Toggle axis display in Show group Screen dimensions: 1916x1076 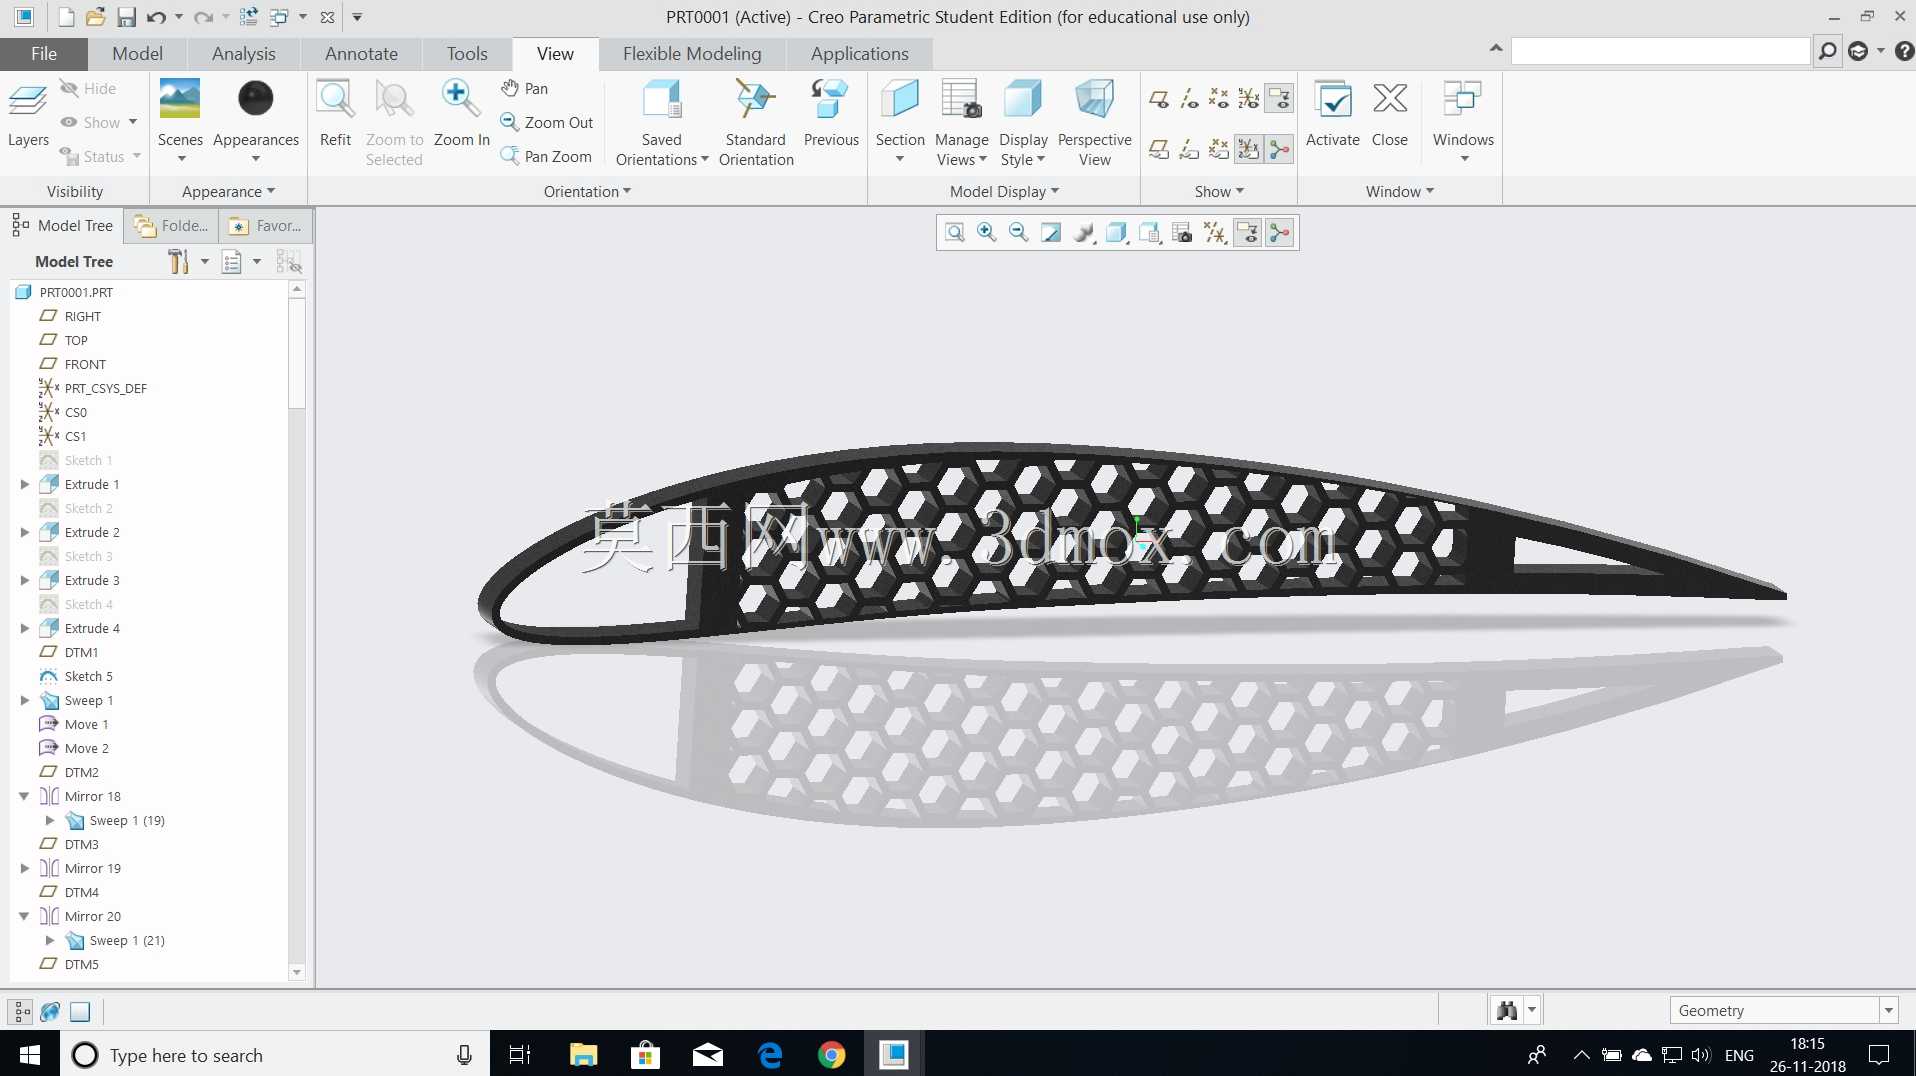pos(1189,98)
